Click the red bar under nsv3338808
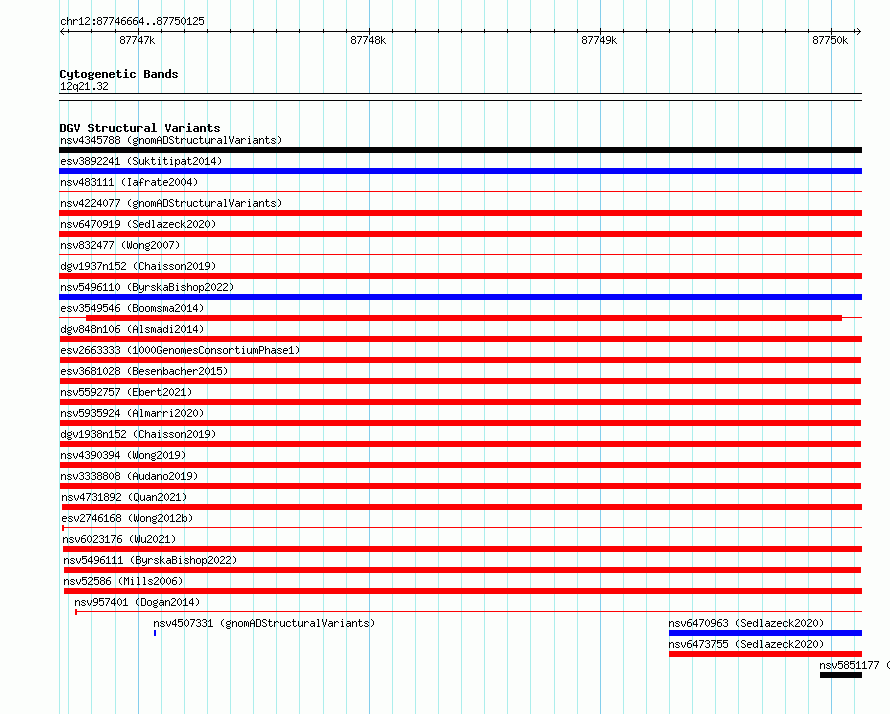The width and height of the screenshot is (890, 714). [x=460, y=486]
